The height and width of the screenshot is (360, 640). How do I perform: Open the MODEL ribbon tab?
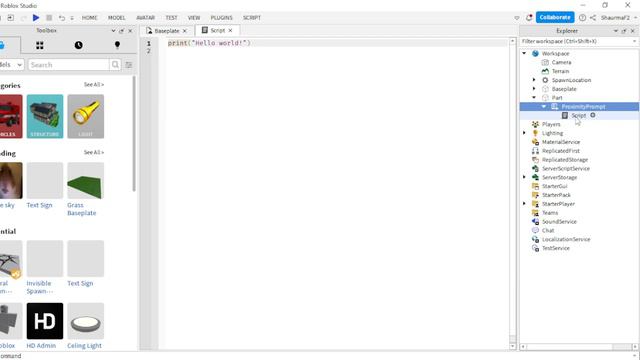tap(117, 18)
